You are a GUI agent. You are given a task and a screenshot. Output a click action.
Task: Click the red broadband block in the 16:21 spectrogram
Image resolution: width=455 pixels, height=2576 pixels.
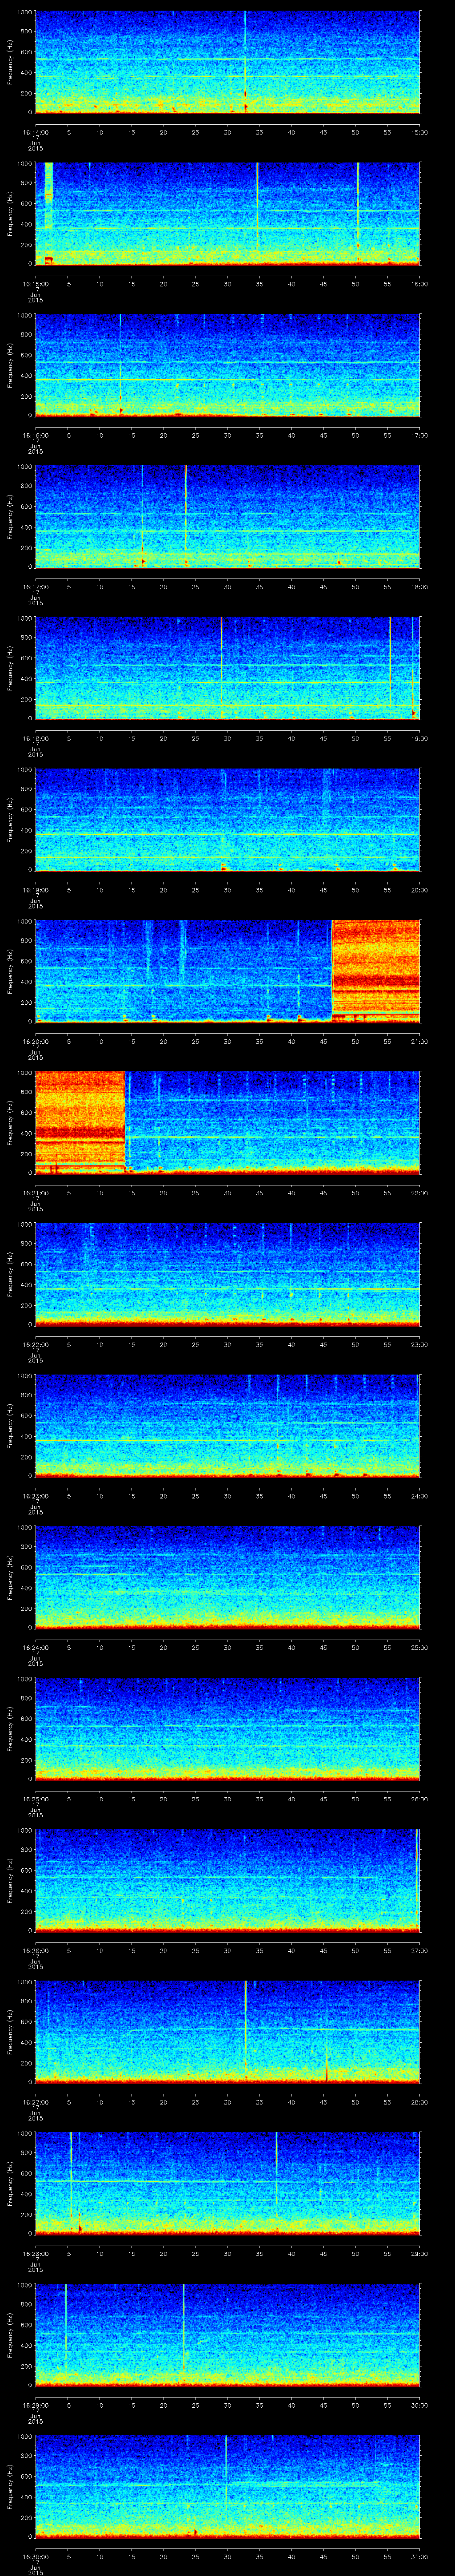pyautogui.click(x=79, y=1120)
